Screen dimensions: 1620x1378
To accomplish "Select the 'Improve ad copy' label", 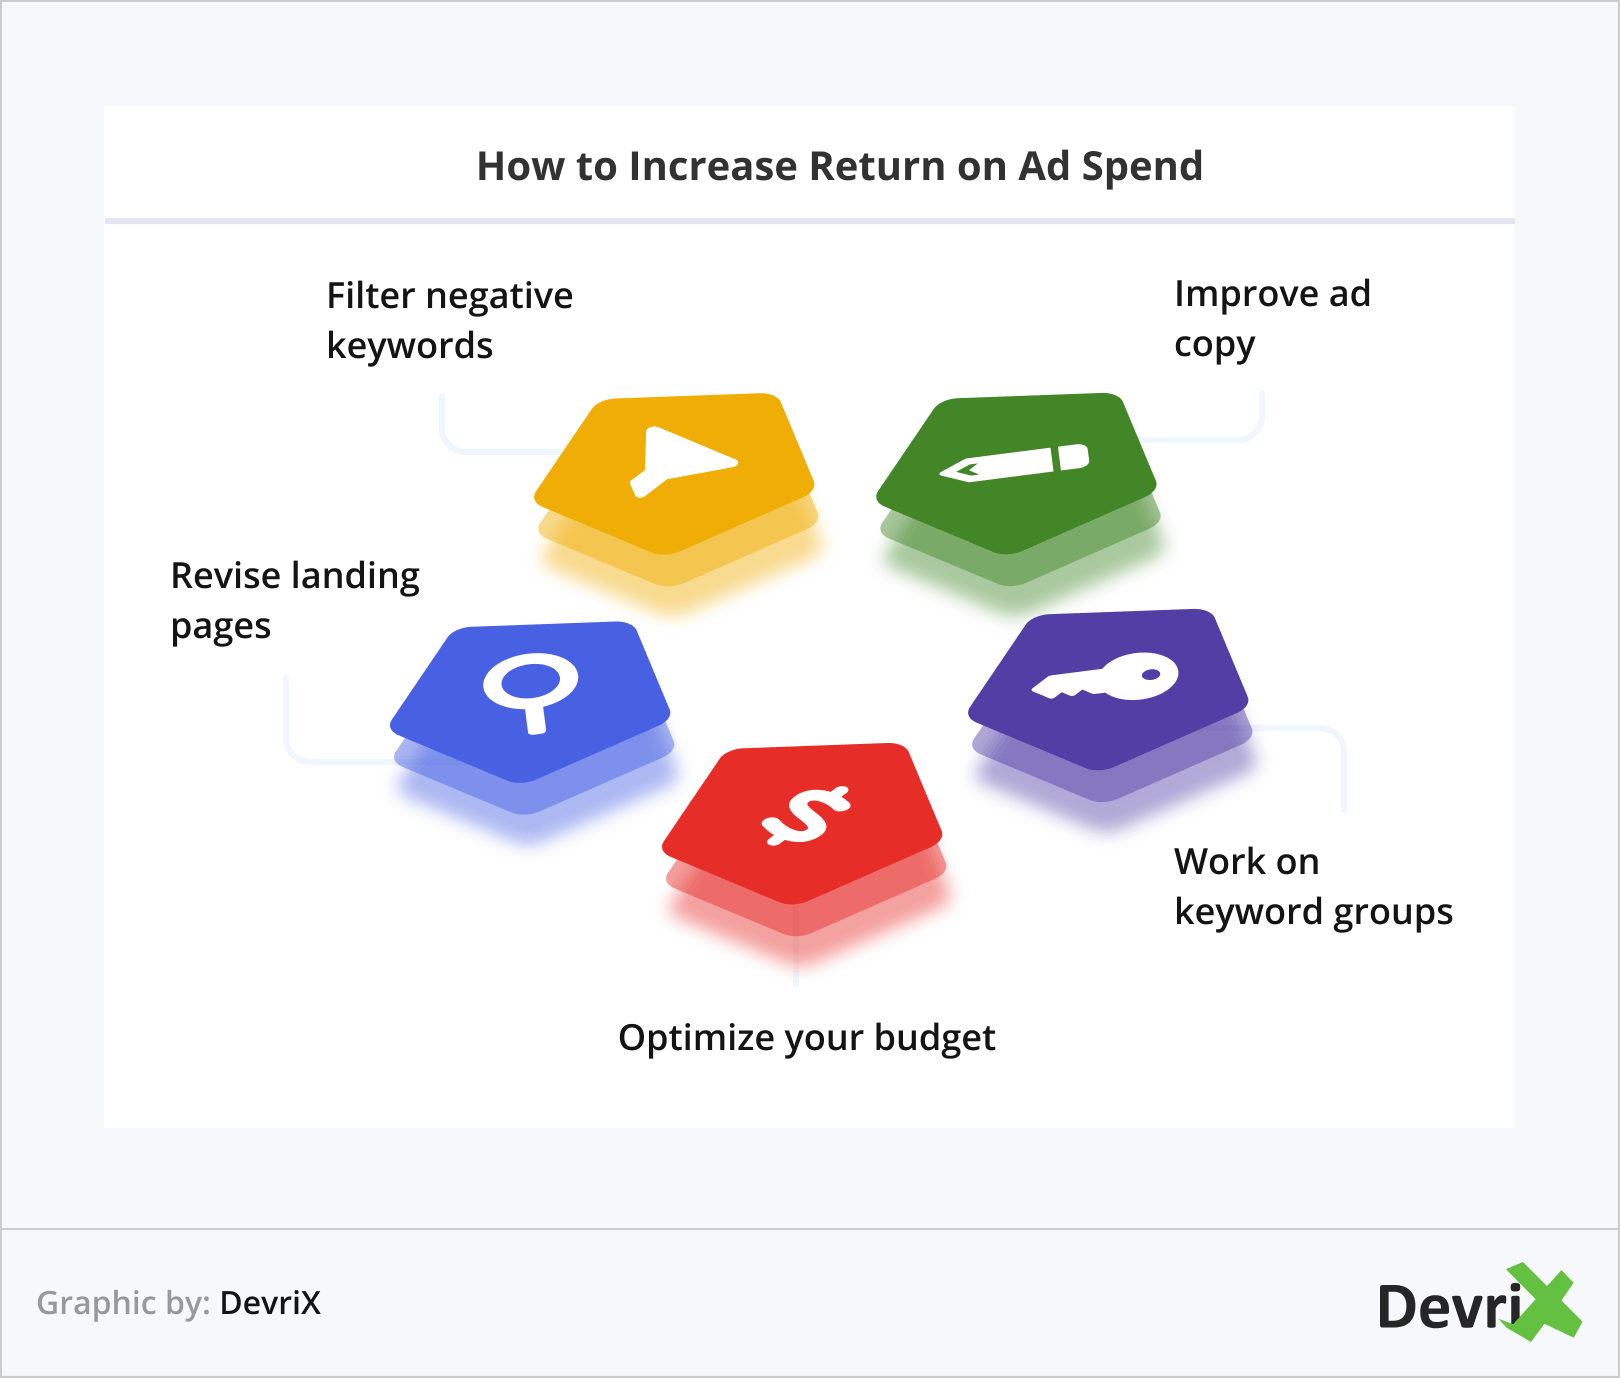I will point(1272,319).
